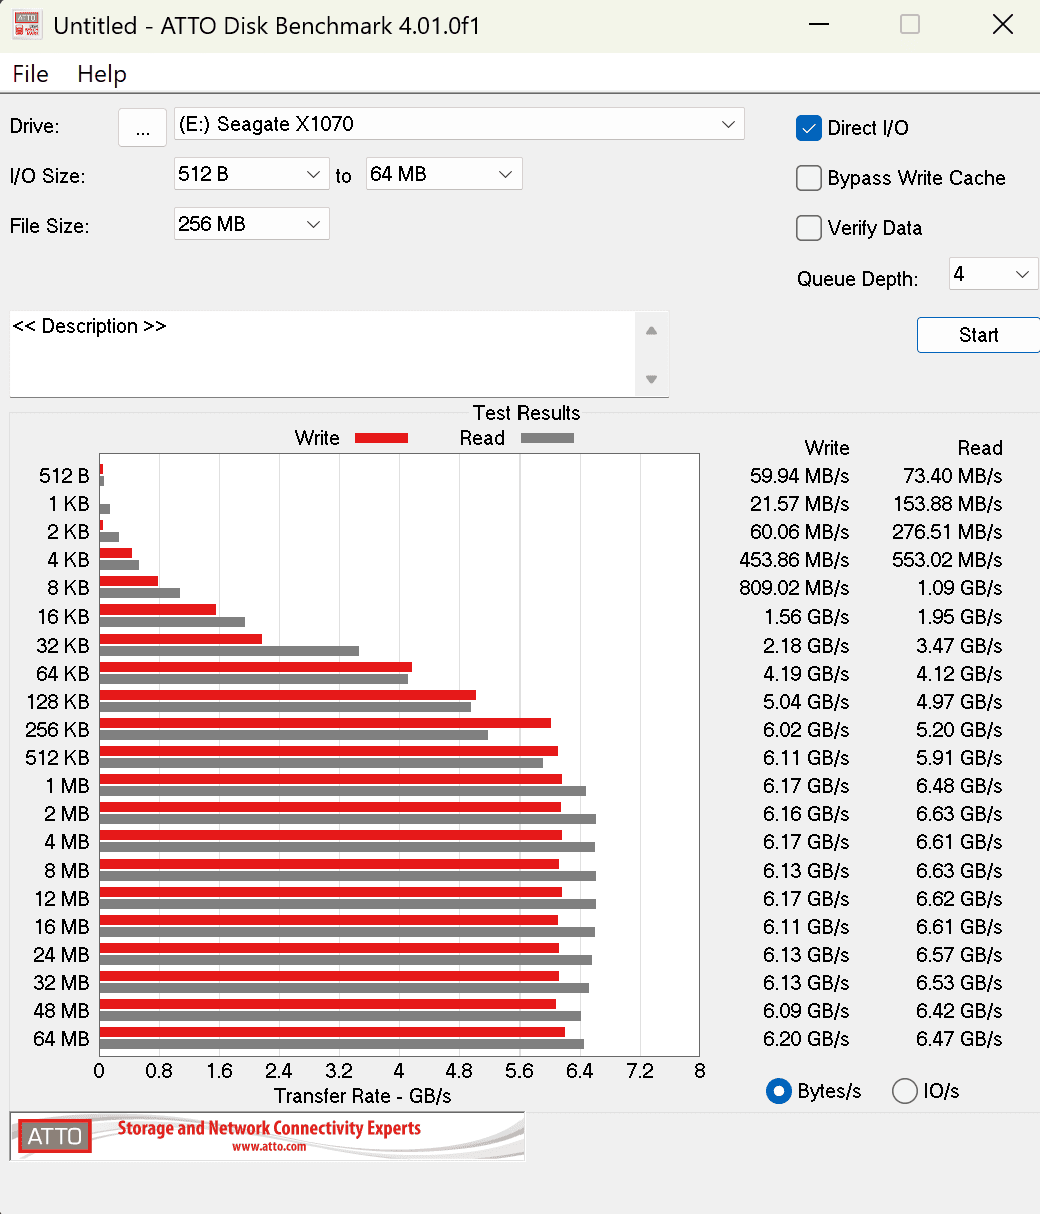Click the 1 KB read value 153.88 MB/s
1040x1214 pixels.
948,504
